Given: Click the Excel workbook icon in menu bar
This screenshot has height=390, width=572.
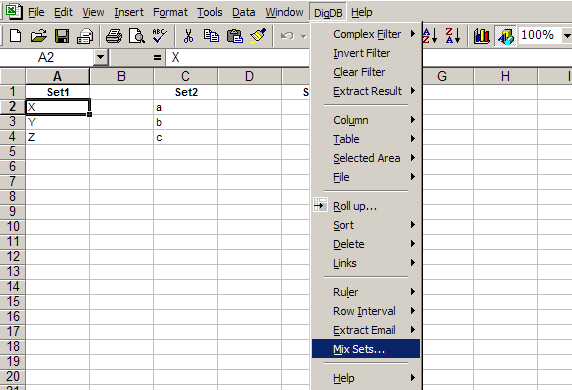Looking at the screenshot, I should point(14,11).
